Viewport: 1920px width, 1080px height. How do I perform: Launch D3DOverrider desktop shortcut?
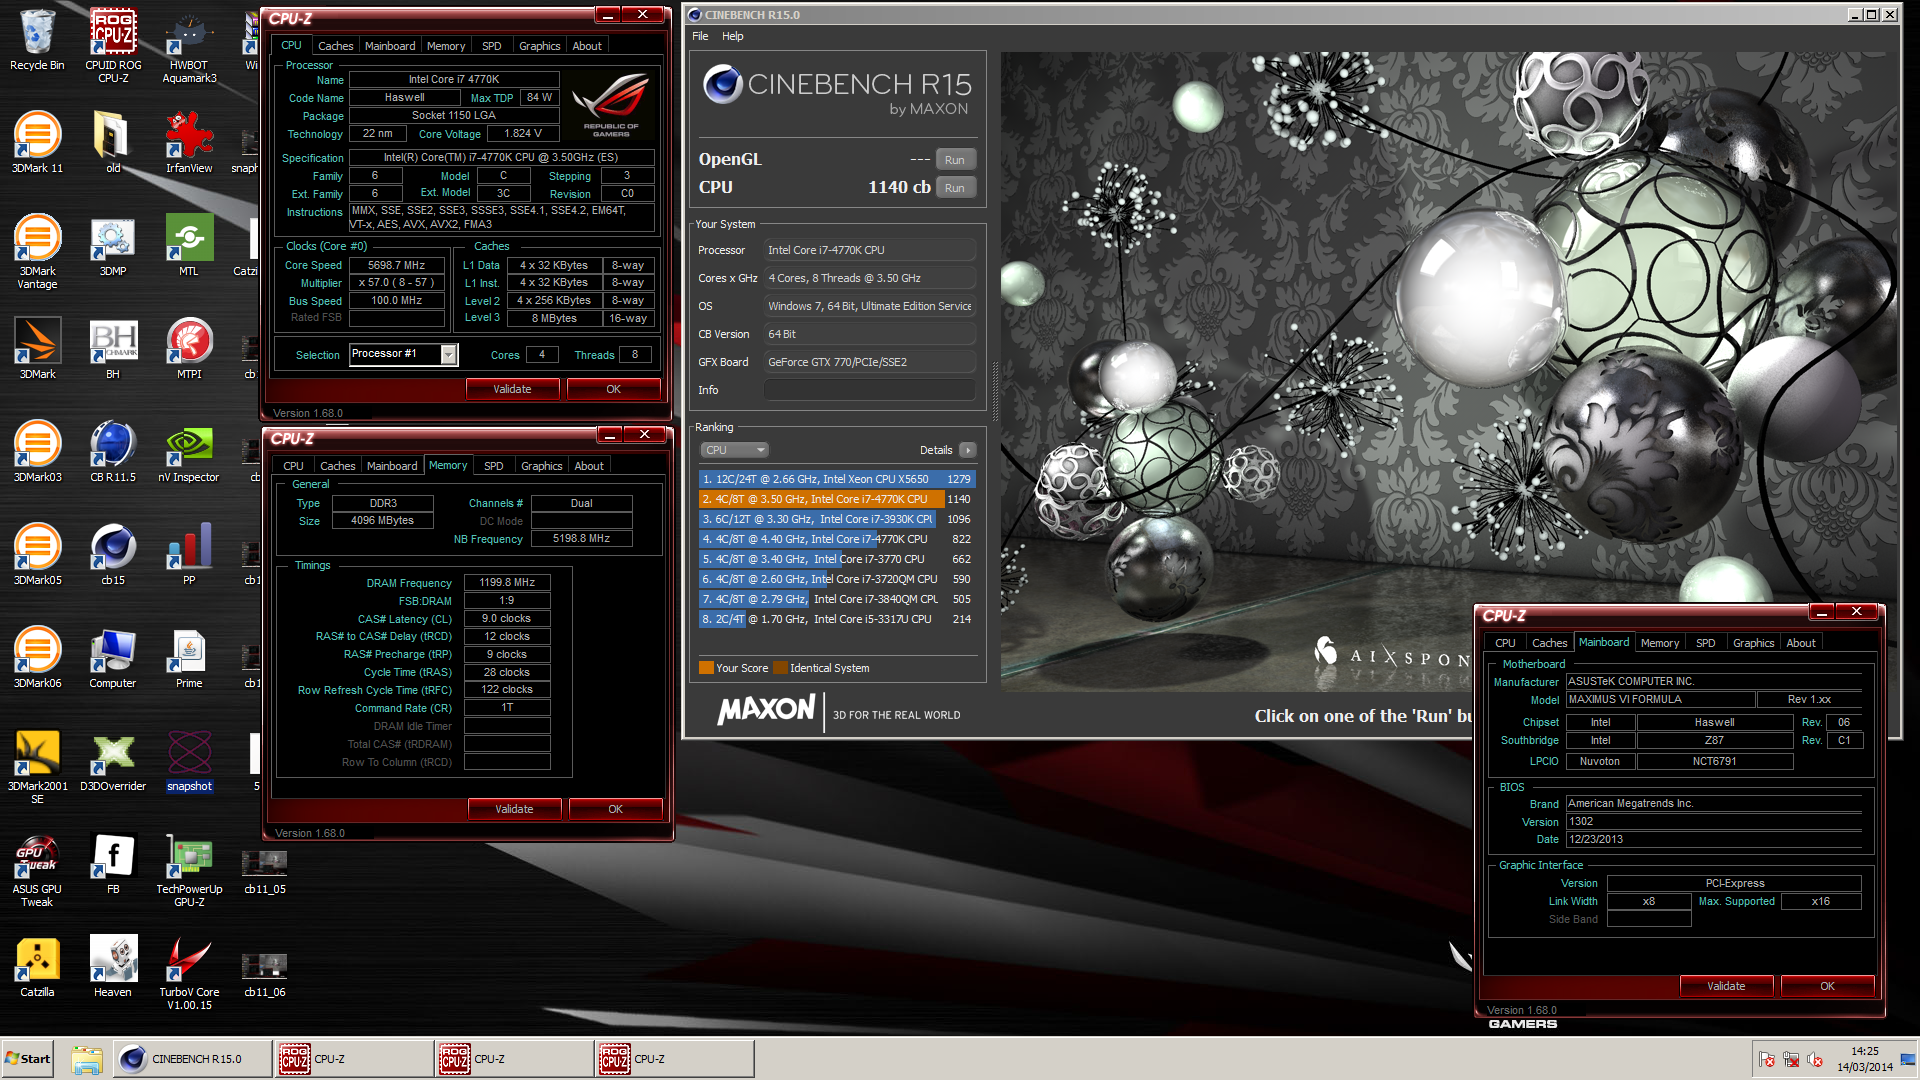tap(113, 761)
